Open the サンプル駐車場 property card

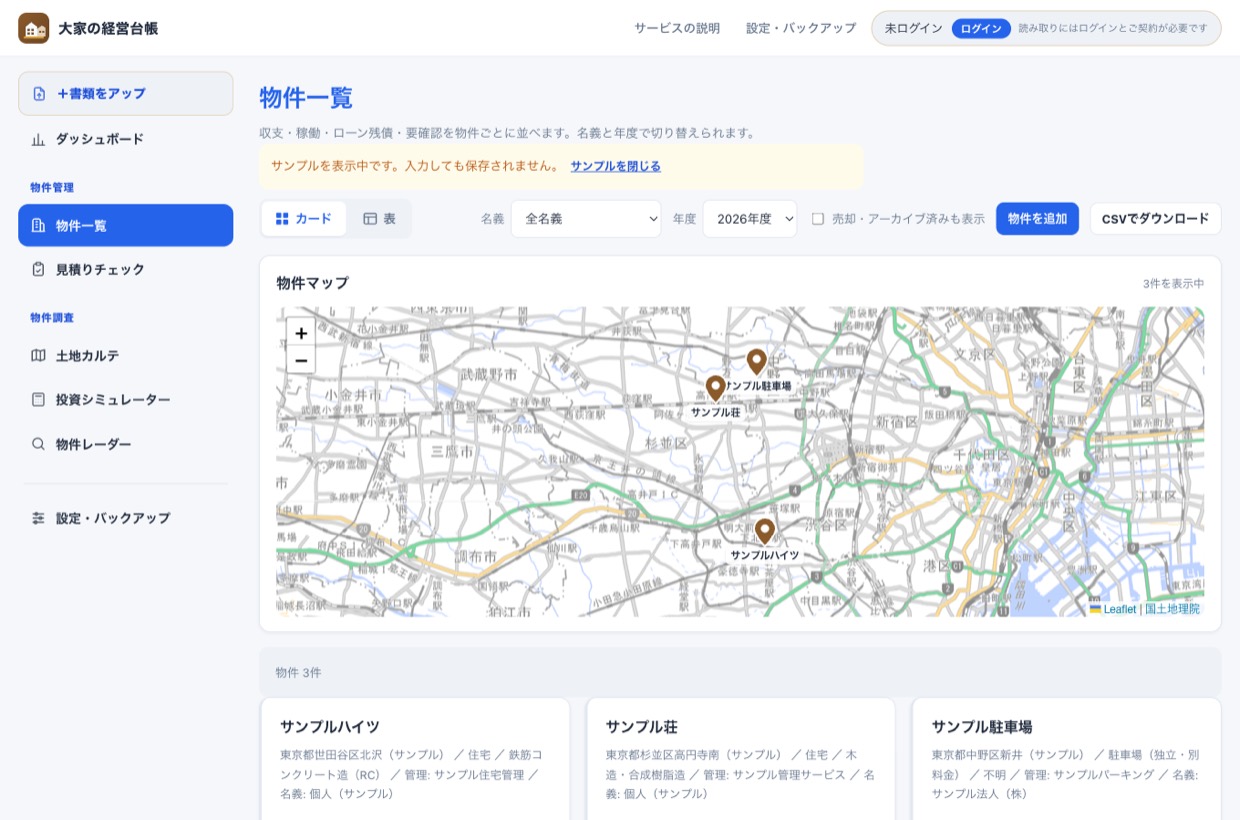coord(1066,759)
